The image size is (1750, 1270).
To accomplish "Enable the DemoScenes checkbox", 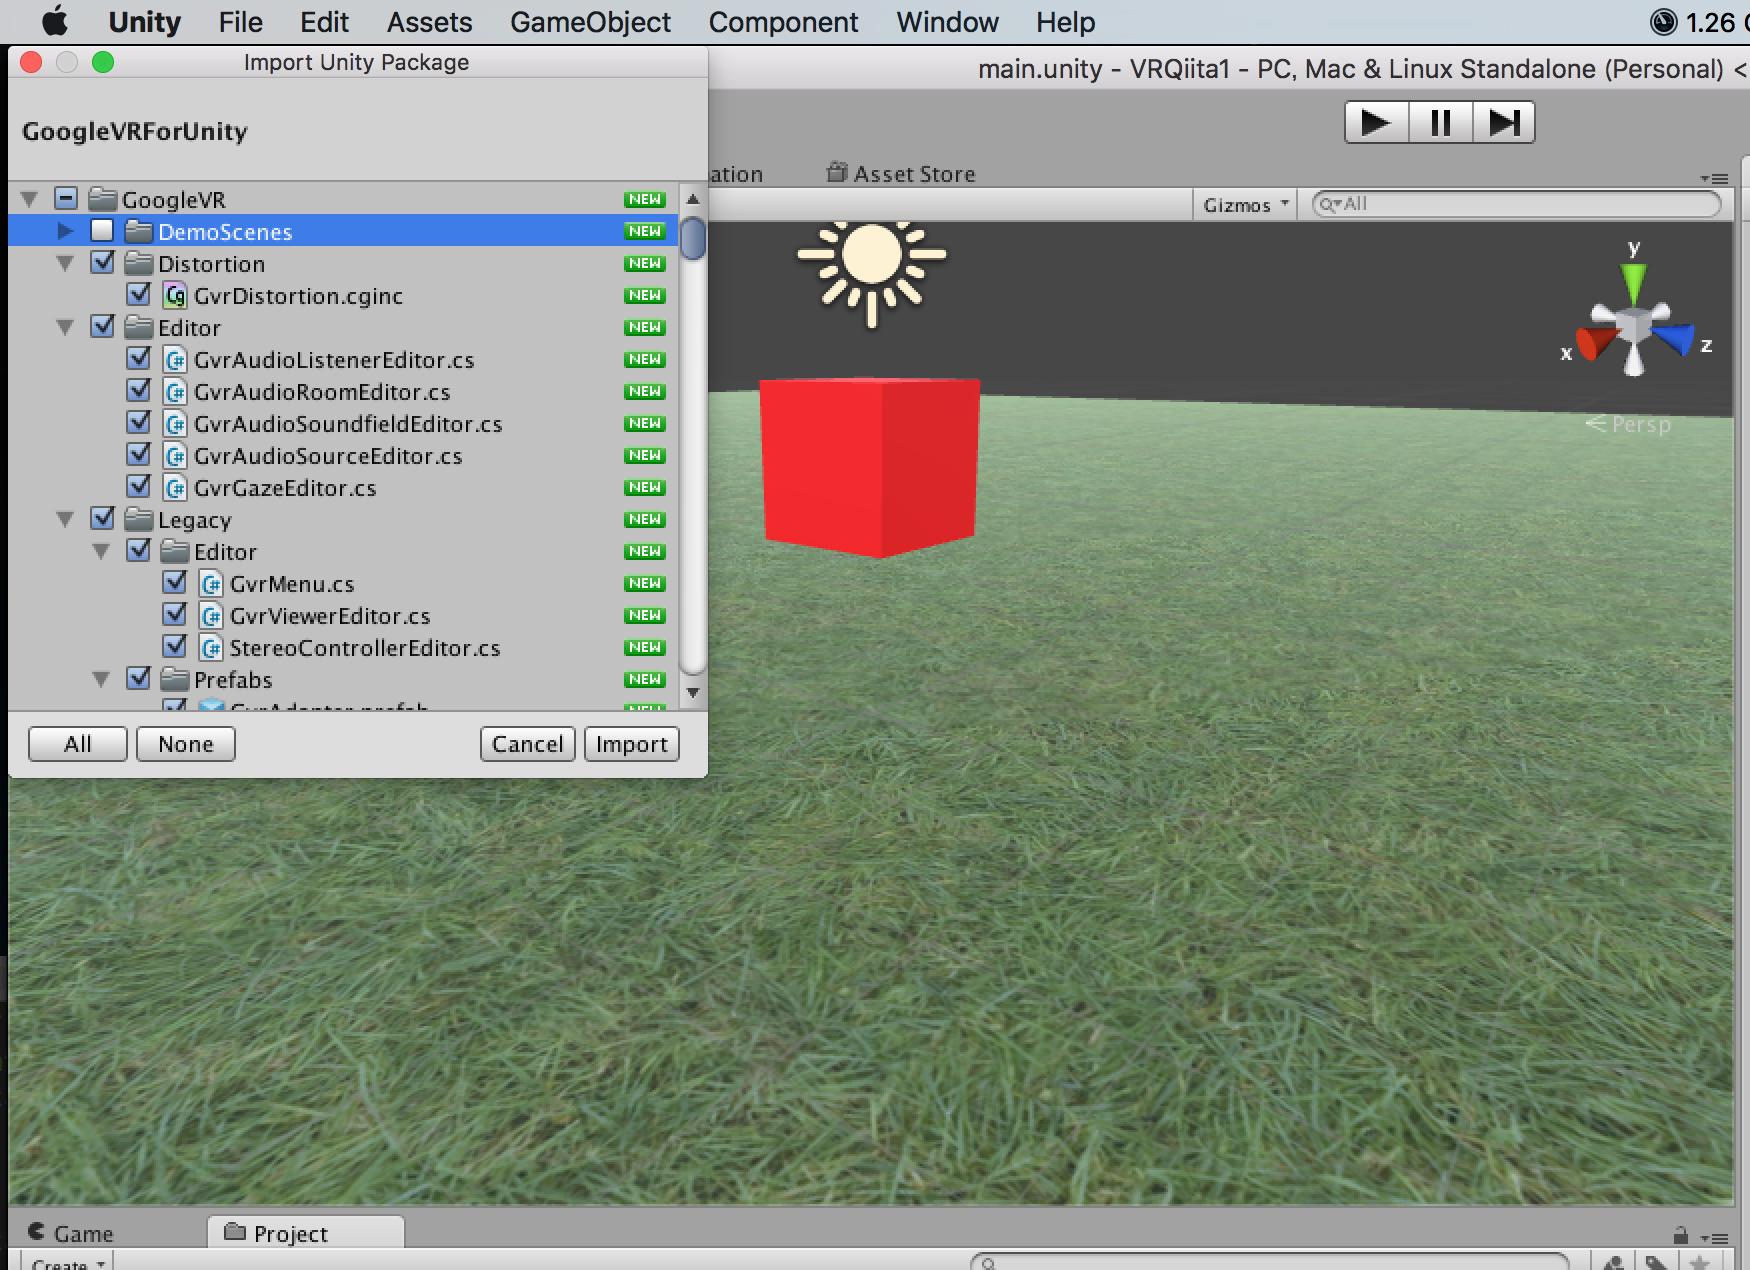I will pos(103,231).
